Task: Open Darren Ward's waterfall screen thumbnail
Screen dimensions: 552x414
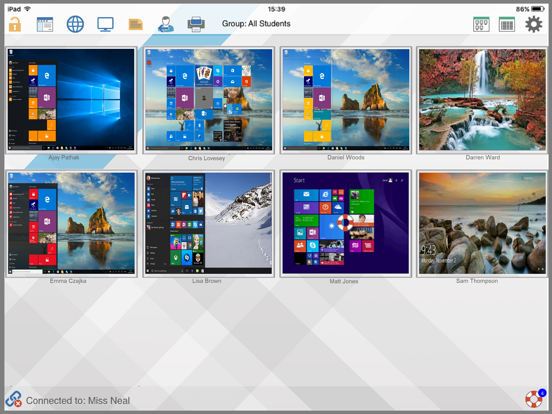Action: coord(482,100)
